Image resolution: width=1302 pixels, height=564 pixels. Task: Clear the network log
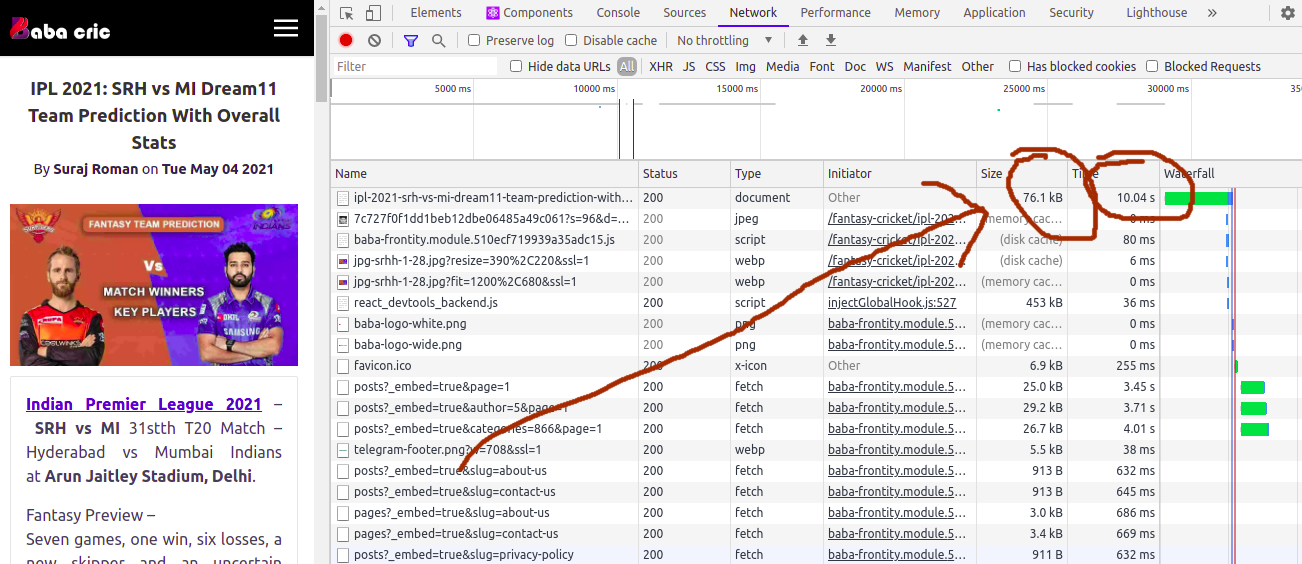click(374, 41)
